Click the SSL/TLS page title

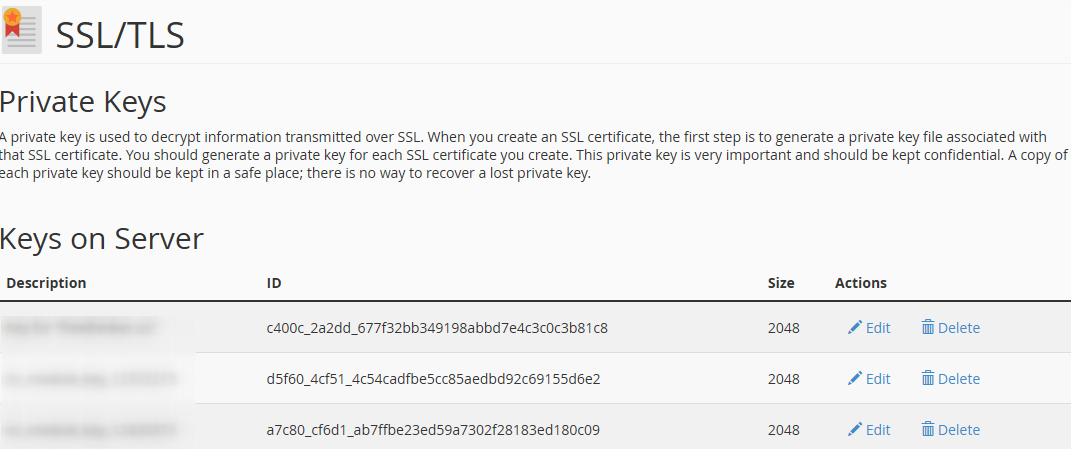coord(120,35)
